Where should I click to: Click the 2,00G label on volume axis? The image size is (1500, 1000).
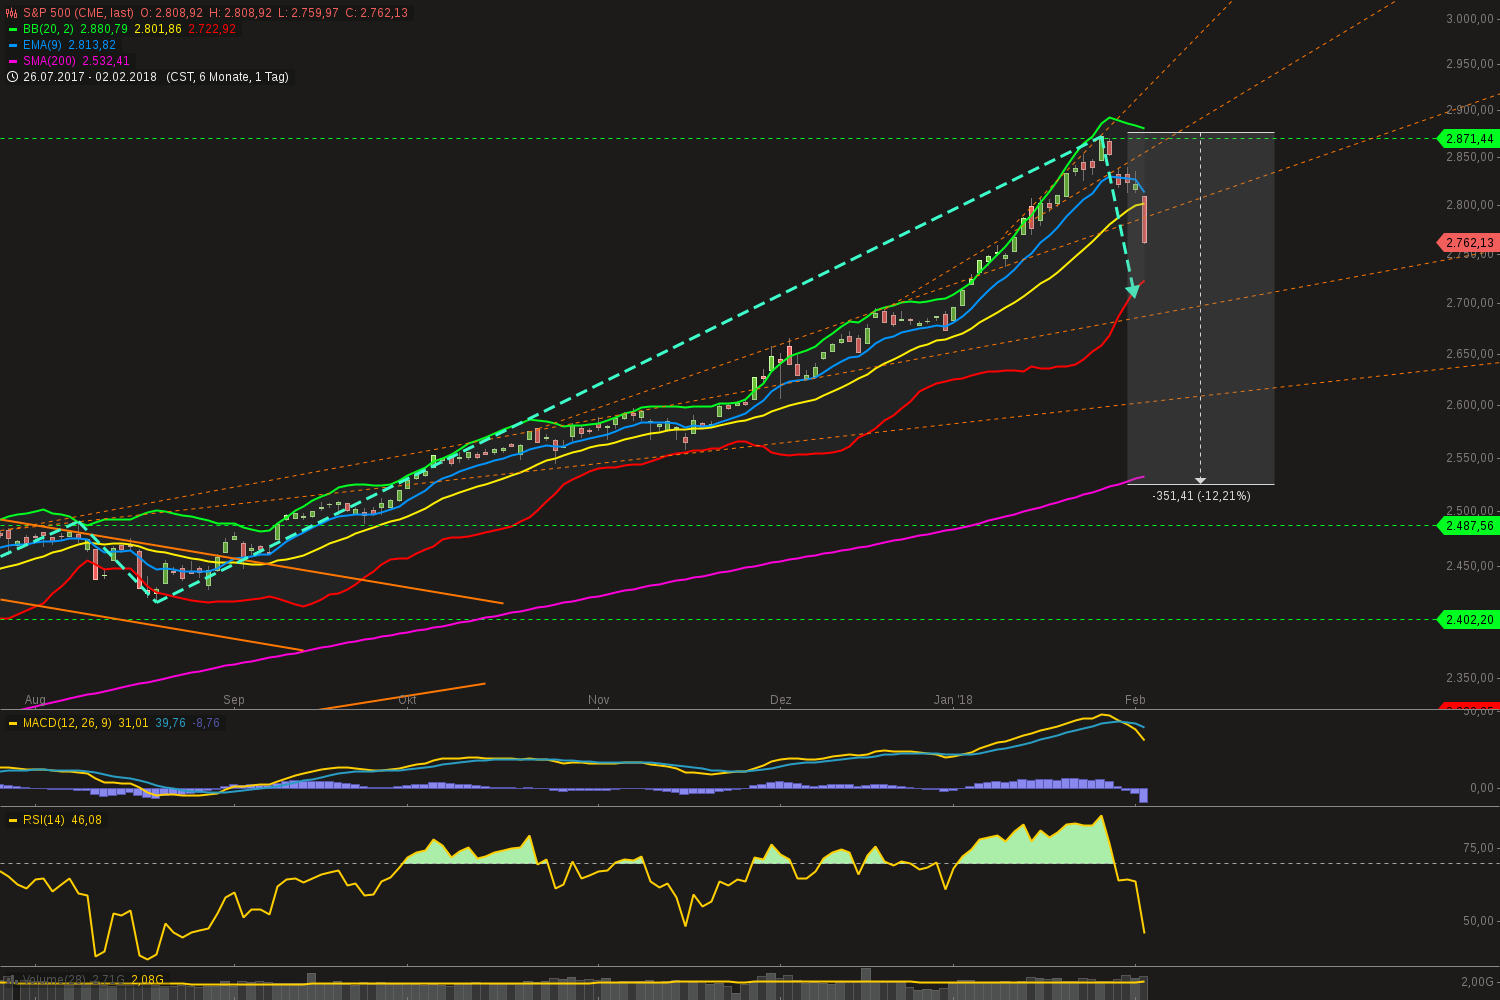(x=1477, y=982)
